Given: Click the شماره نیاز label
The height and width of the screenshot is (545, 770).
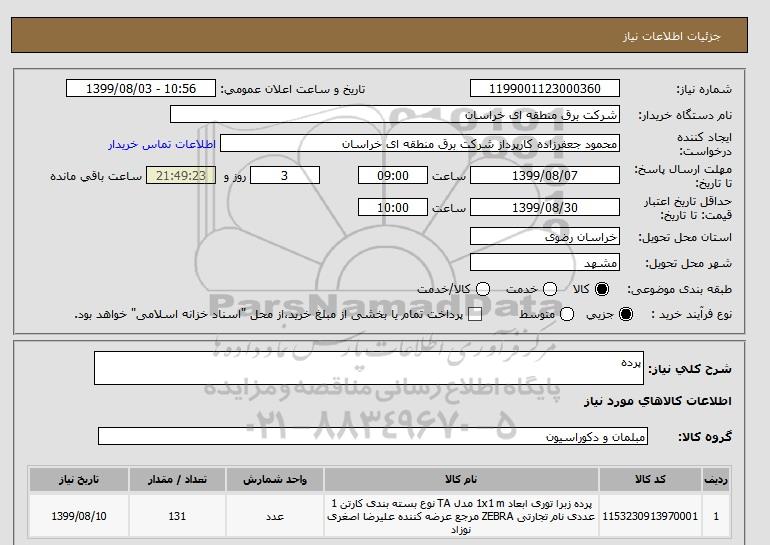Looking at the screenshot, I should pyautogui.click(x=704, y=89).
